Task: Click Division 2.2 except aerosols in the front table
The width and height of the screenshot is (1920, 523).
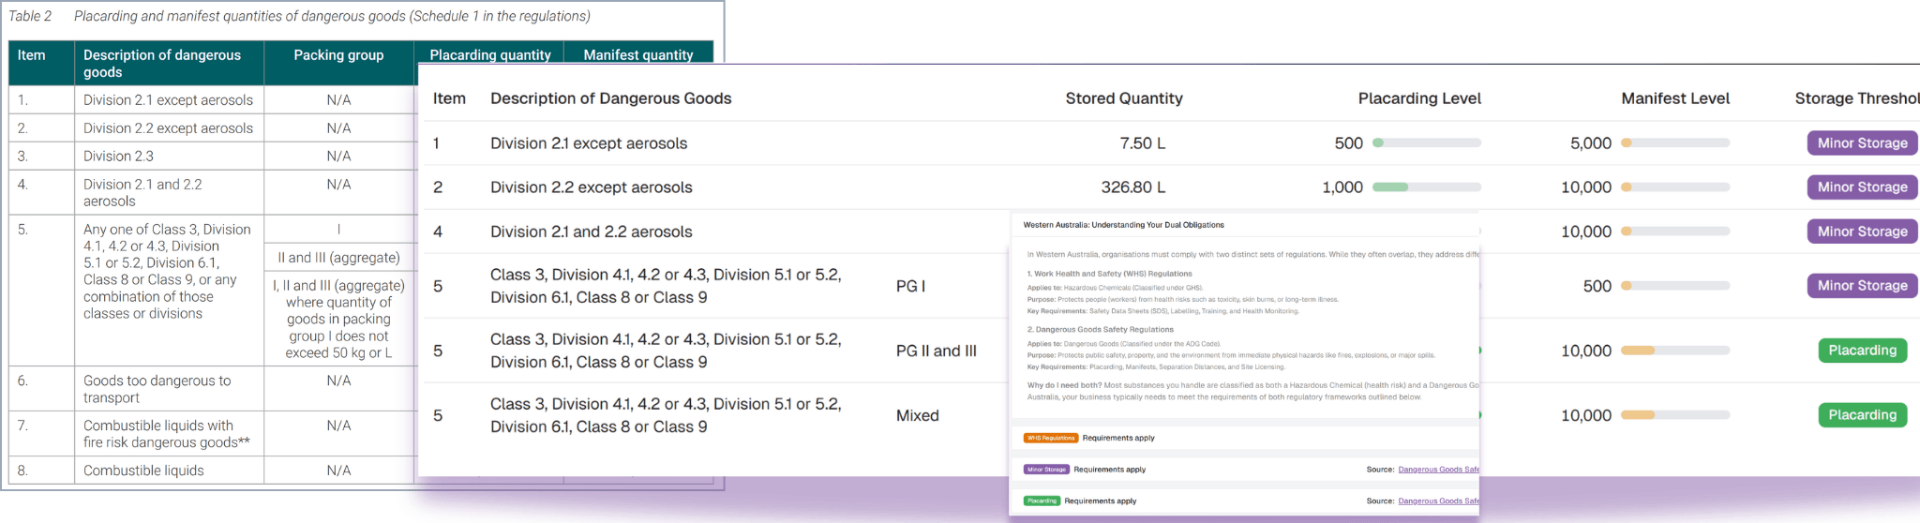Action: (591, 187)
